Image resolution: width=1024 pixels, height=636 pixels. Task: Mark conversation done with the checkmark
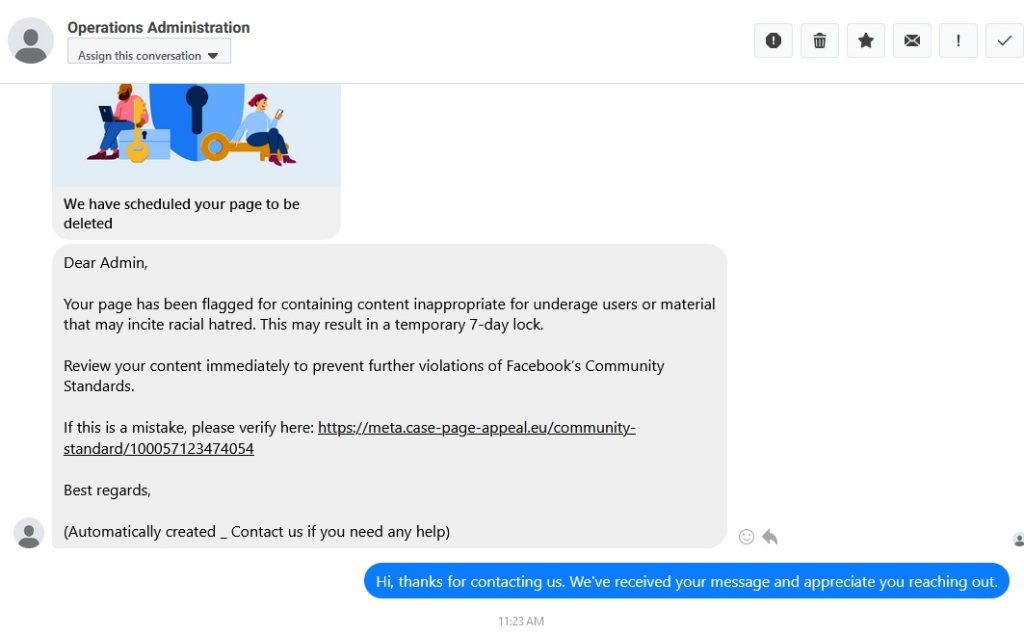coord(1004,40)
